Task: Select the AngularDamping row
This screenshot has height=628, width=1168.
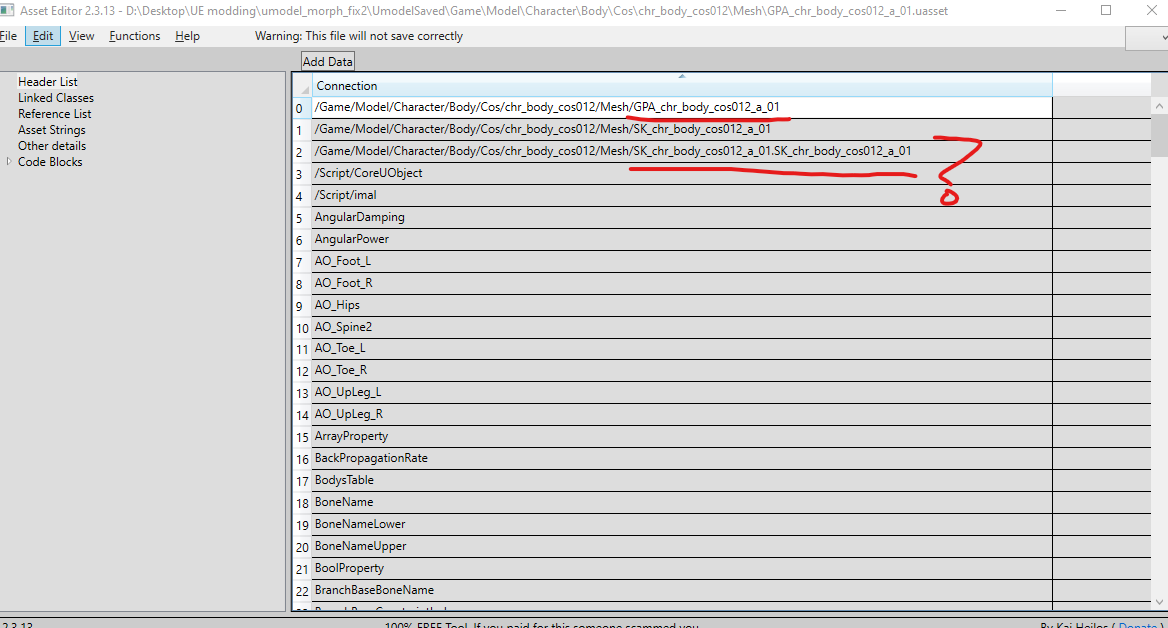Action: pos(682,218)
